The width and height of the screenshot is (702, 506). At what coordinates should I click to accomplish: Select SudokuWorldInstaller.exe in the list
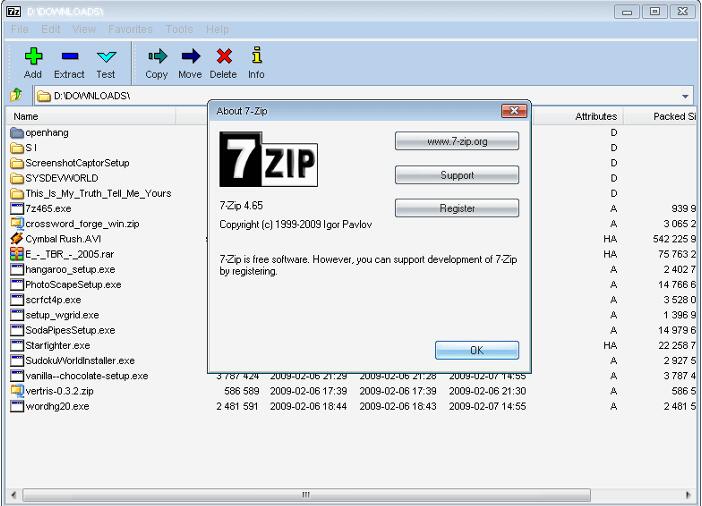point(80,360)
